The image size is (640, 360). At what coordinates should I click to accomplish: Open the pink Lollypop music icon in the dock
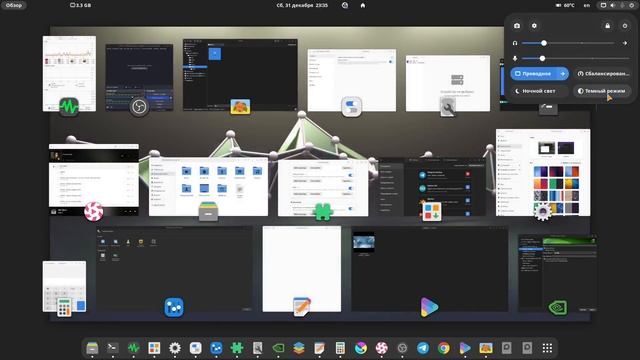[x=382, y=348]
